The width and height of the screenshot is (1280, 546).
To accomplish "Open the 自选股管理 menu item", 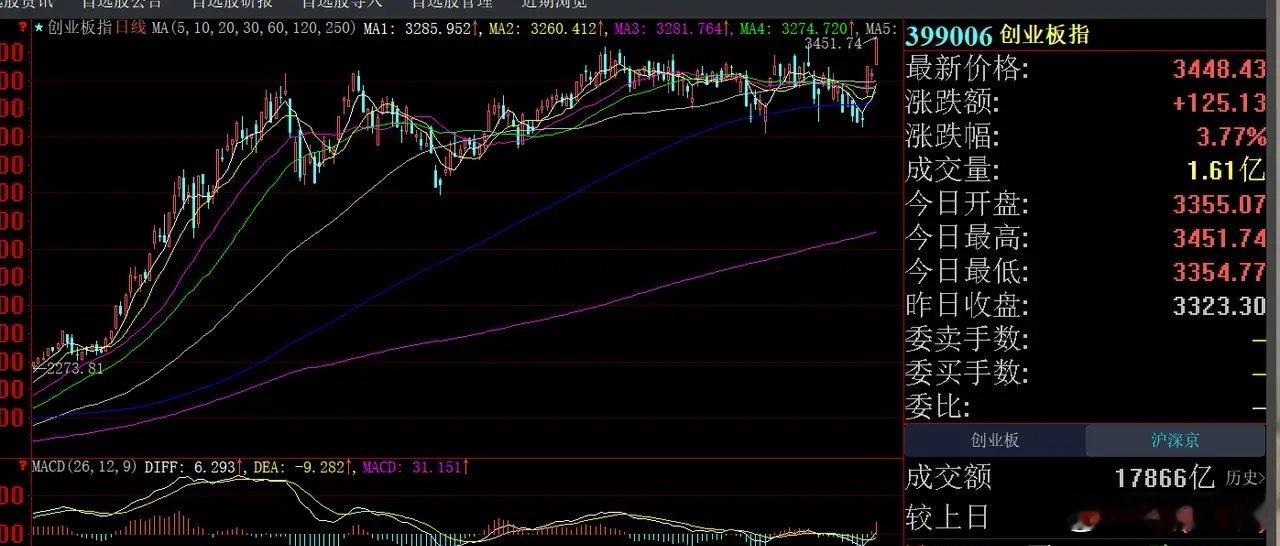I will (x=452, y=4).
